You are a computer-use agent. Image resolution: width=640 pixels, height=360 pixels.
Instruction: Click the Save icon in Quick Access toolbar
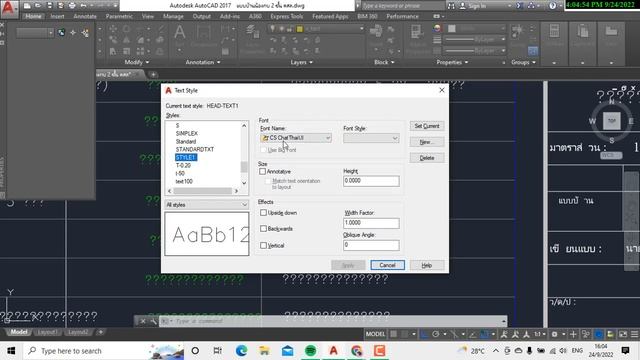(x=49, y=6)
